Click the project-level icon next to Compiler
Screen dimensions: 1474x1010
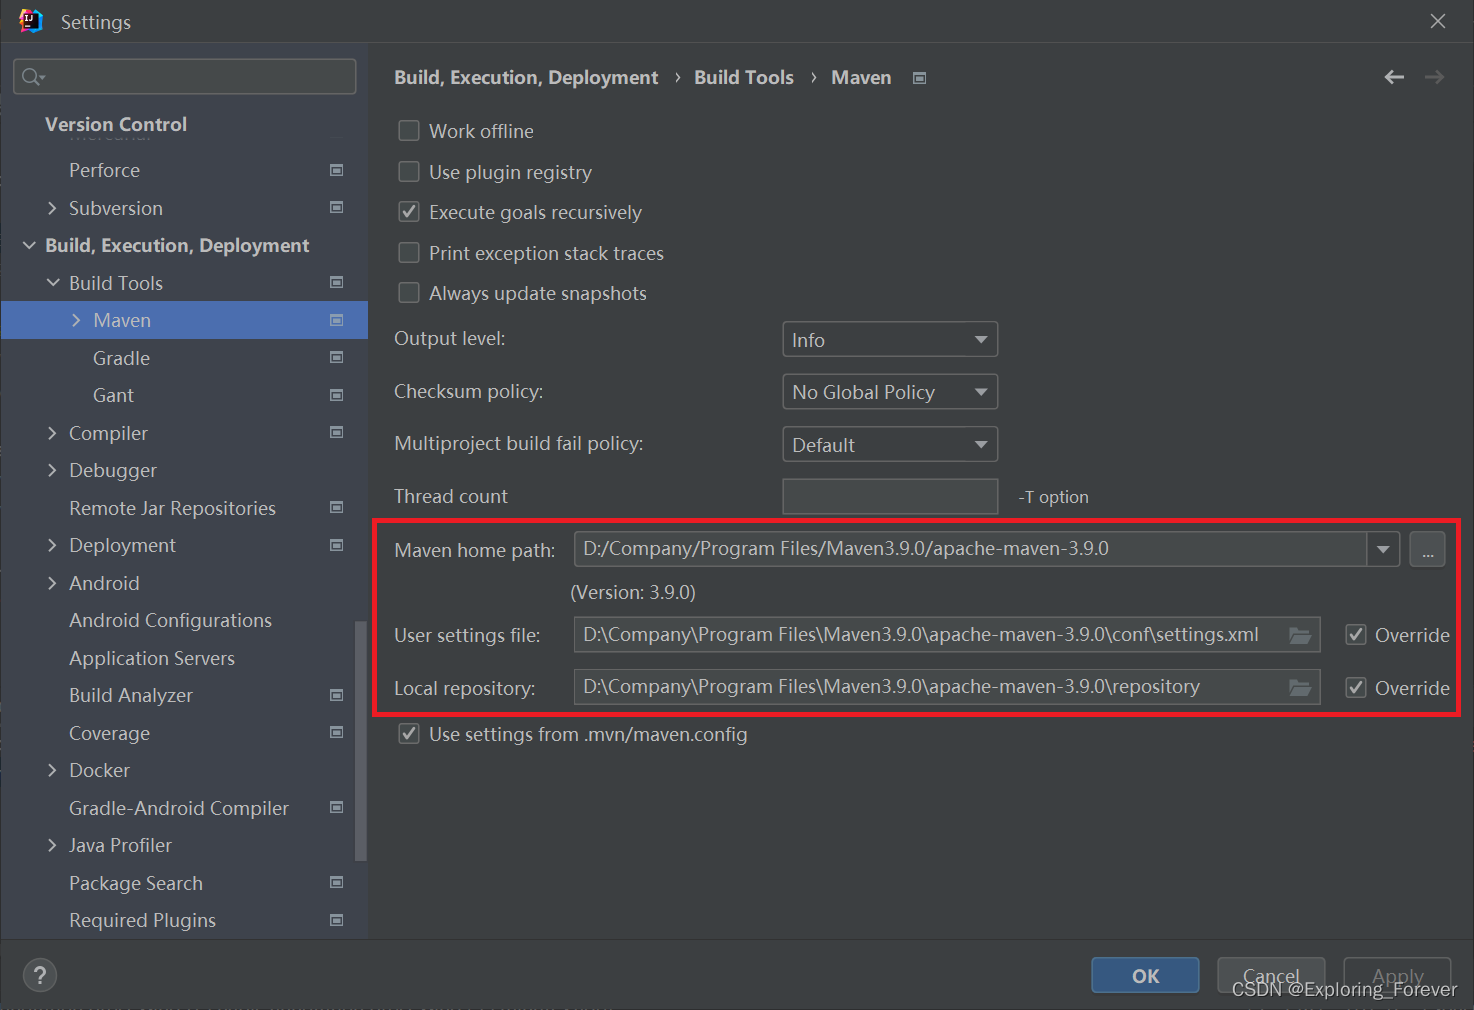tap(337, 432)
